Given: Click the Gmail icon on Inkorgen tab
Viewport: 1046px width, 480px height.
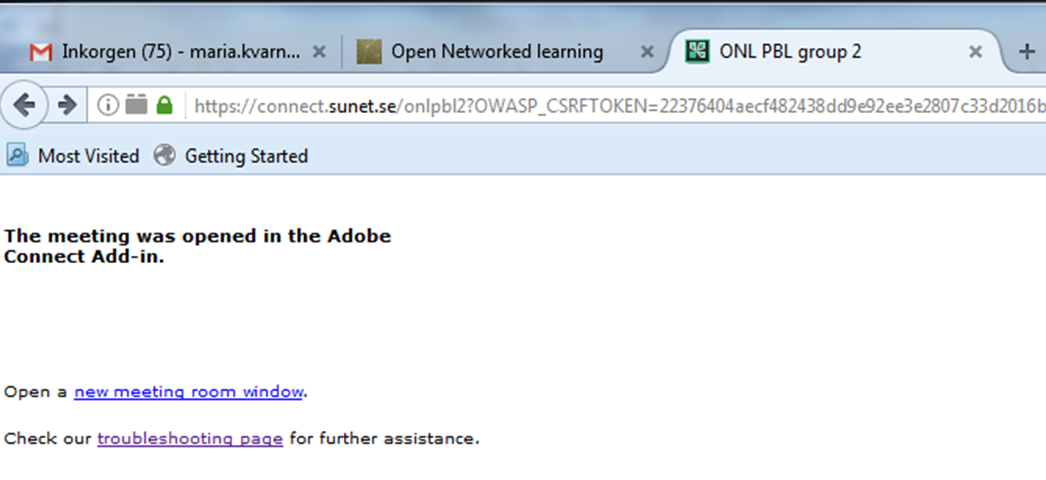Looking at the screenshot, I should click(x=41, y=52).
